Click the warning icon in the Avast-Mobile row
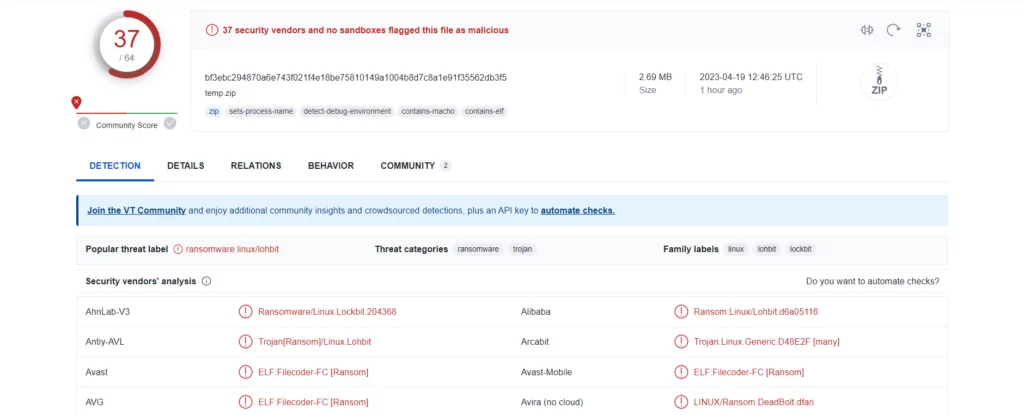This screenshot has height=415, width=1024. tap(681, 372)
